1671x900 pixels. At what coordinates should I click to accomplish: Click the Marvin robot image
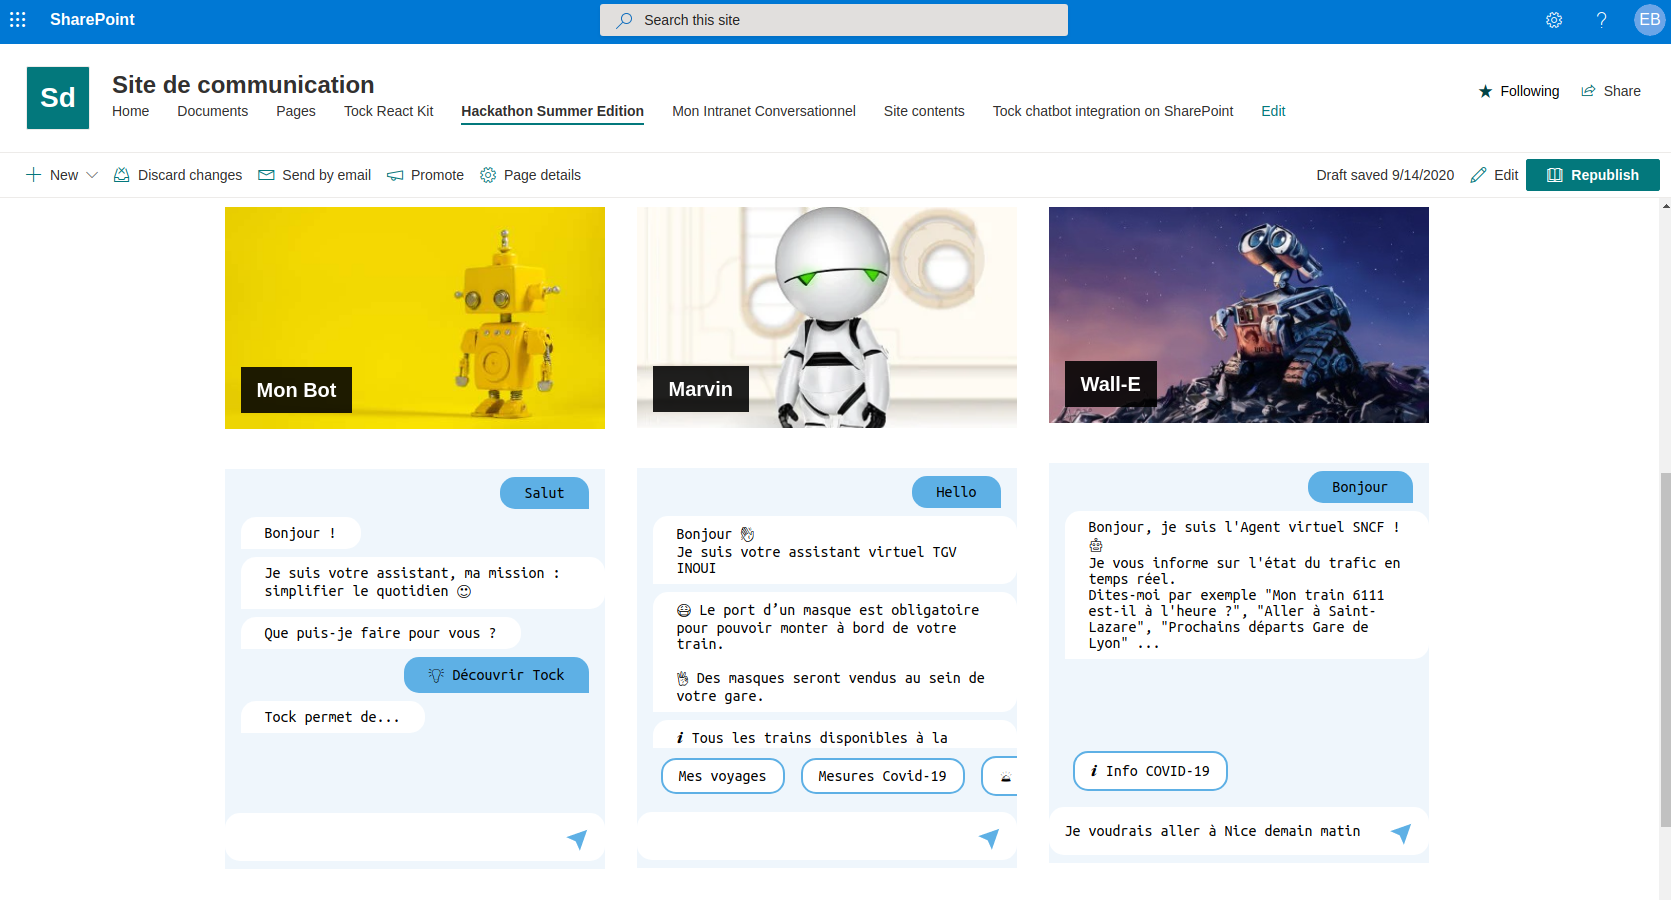(x=827, y=318)
